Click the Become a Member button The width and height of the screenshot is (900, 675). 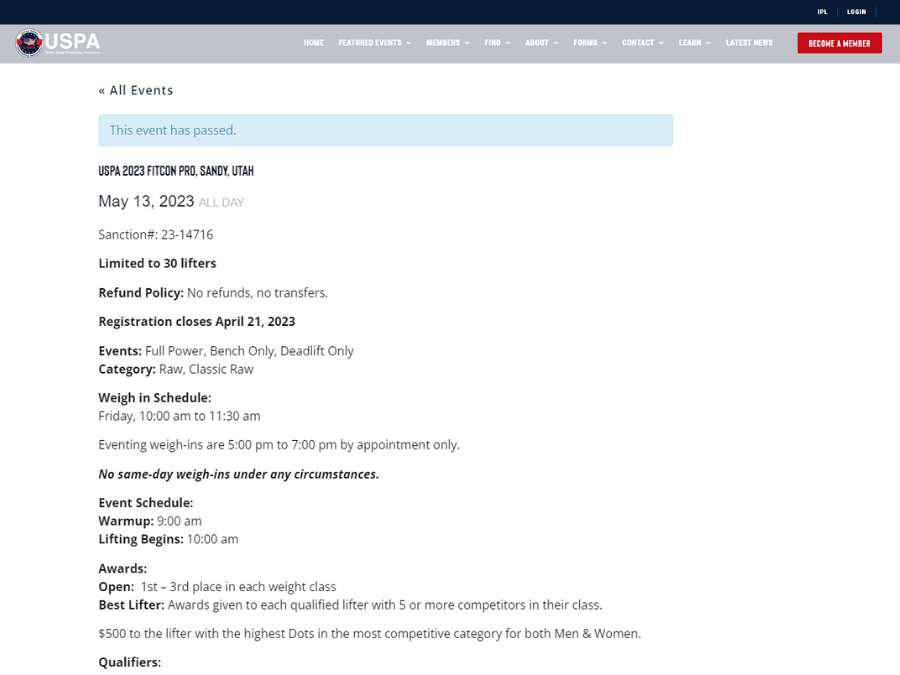(839, 43)
